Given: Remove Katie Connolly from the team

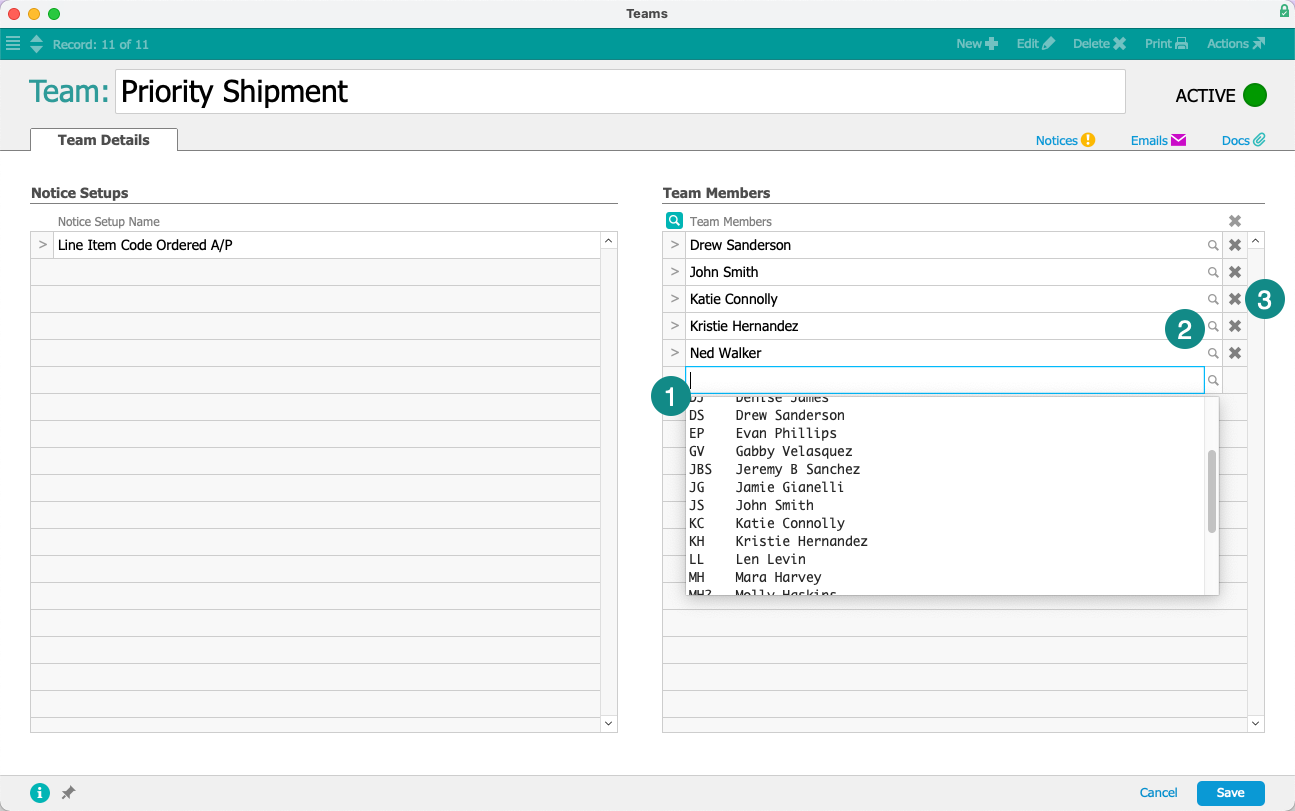Looking at the screenshot, I should [1235, 299].
